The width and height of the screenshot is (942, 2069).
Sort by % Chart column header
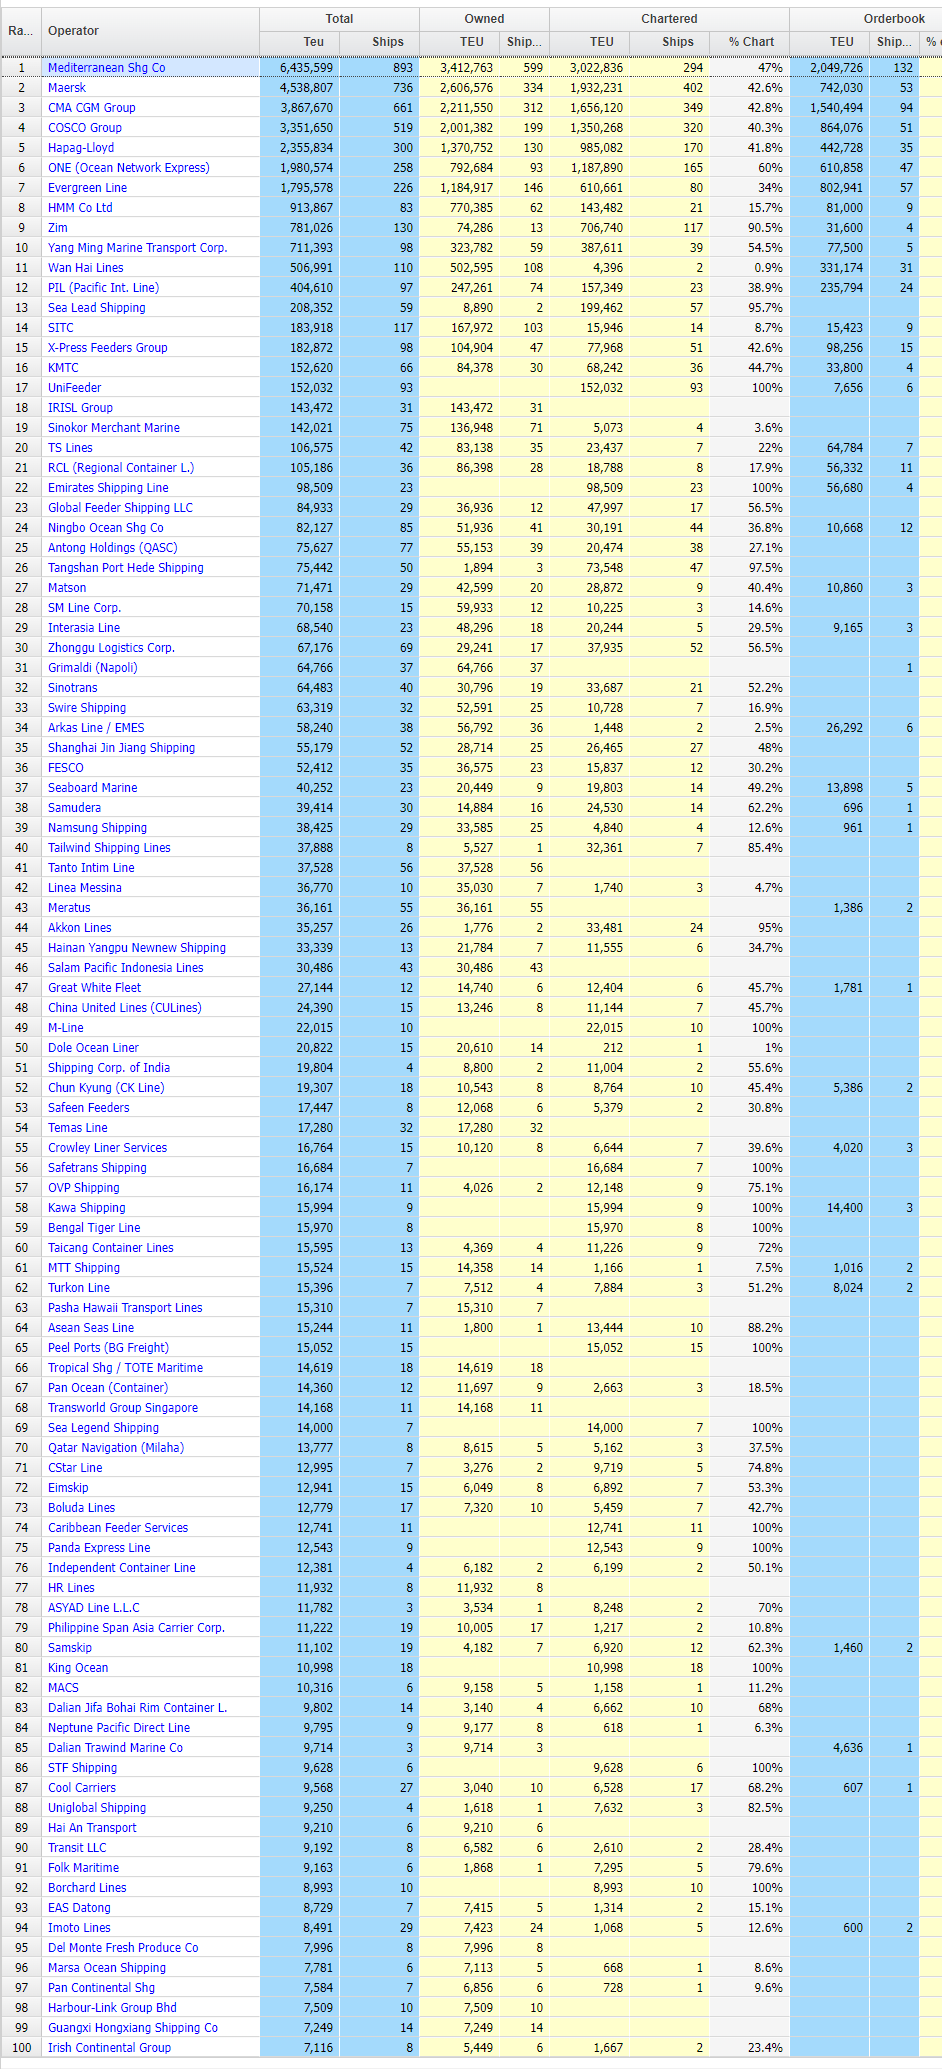pyautogui.click(x=750, y=42)
